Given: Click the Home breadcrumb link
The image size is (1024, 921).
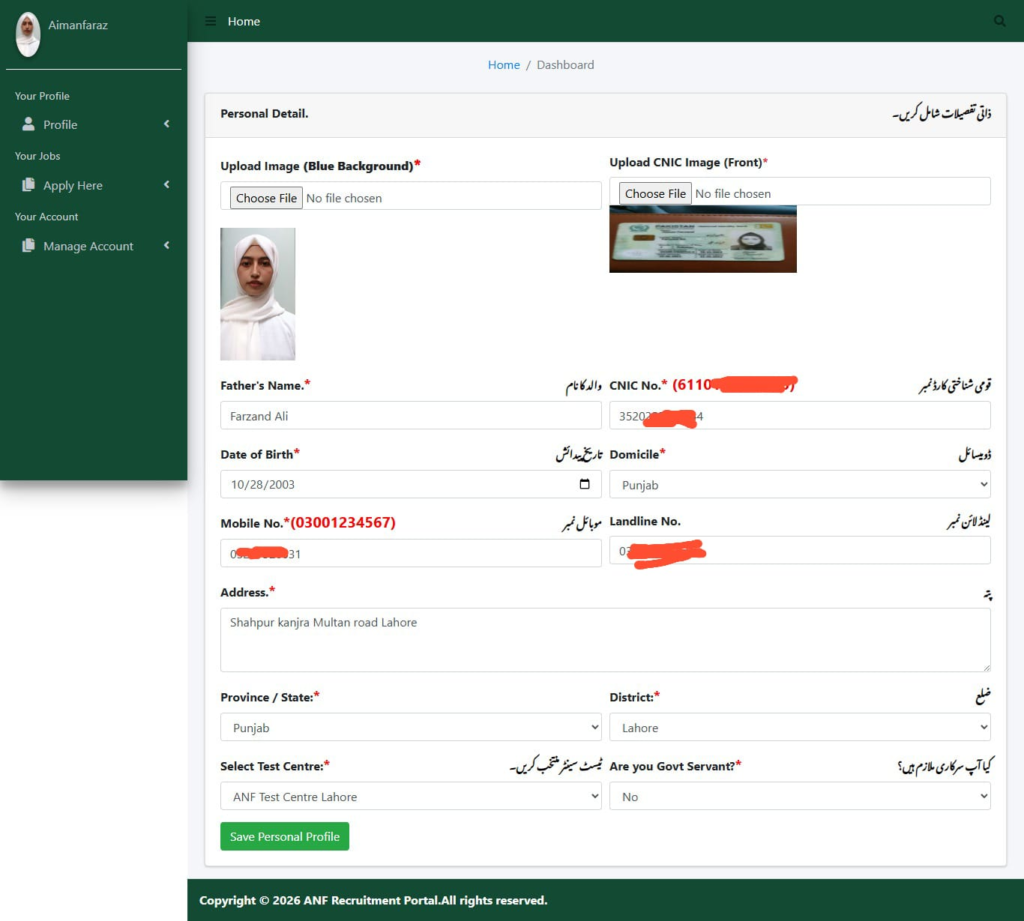Looking at the screenshot, I should tap(503, 65).
